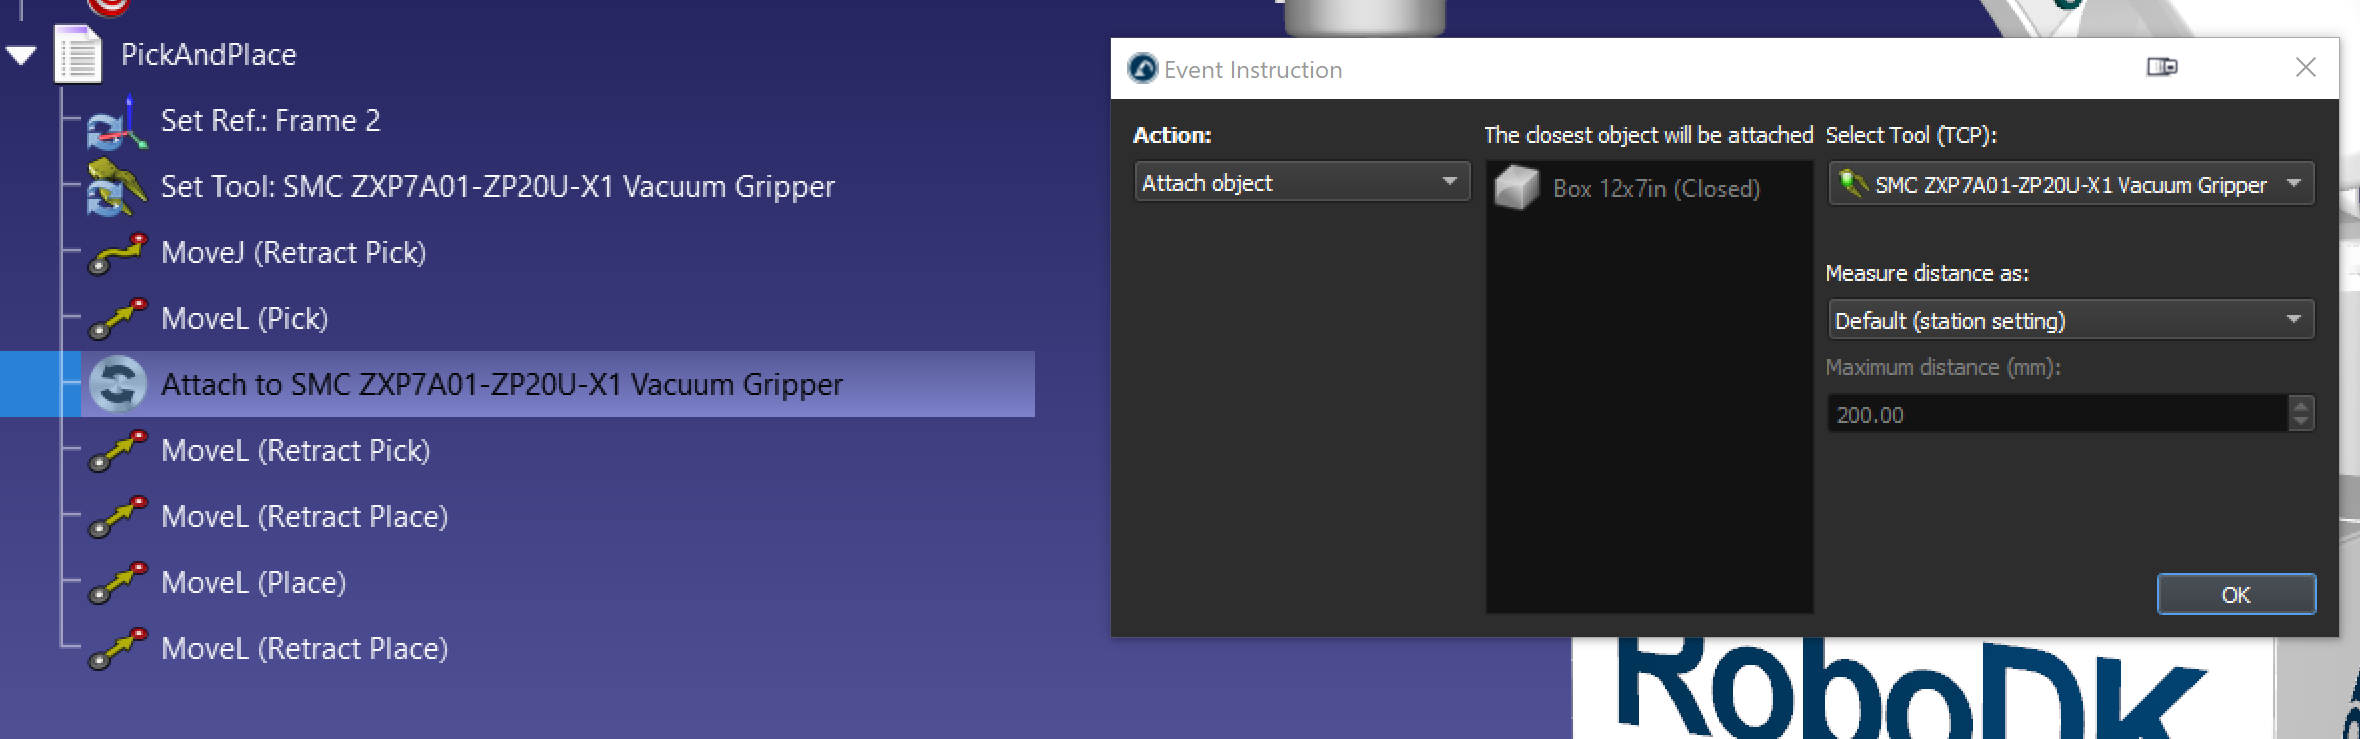
Task: Click the PickAndPlace program icon
Action: click(78, 55)
